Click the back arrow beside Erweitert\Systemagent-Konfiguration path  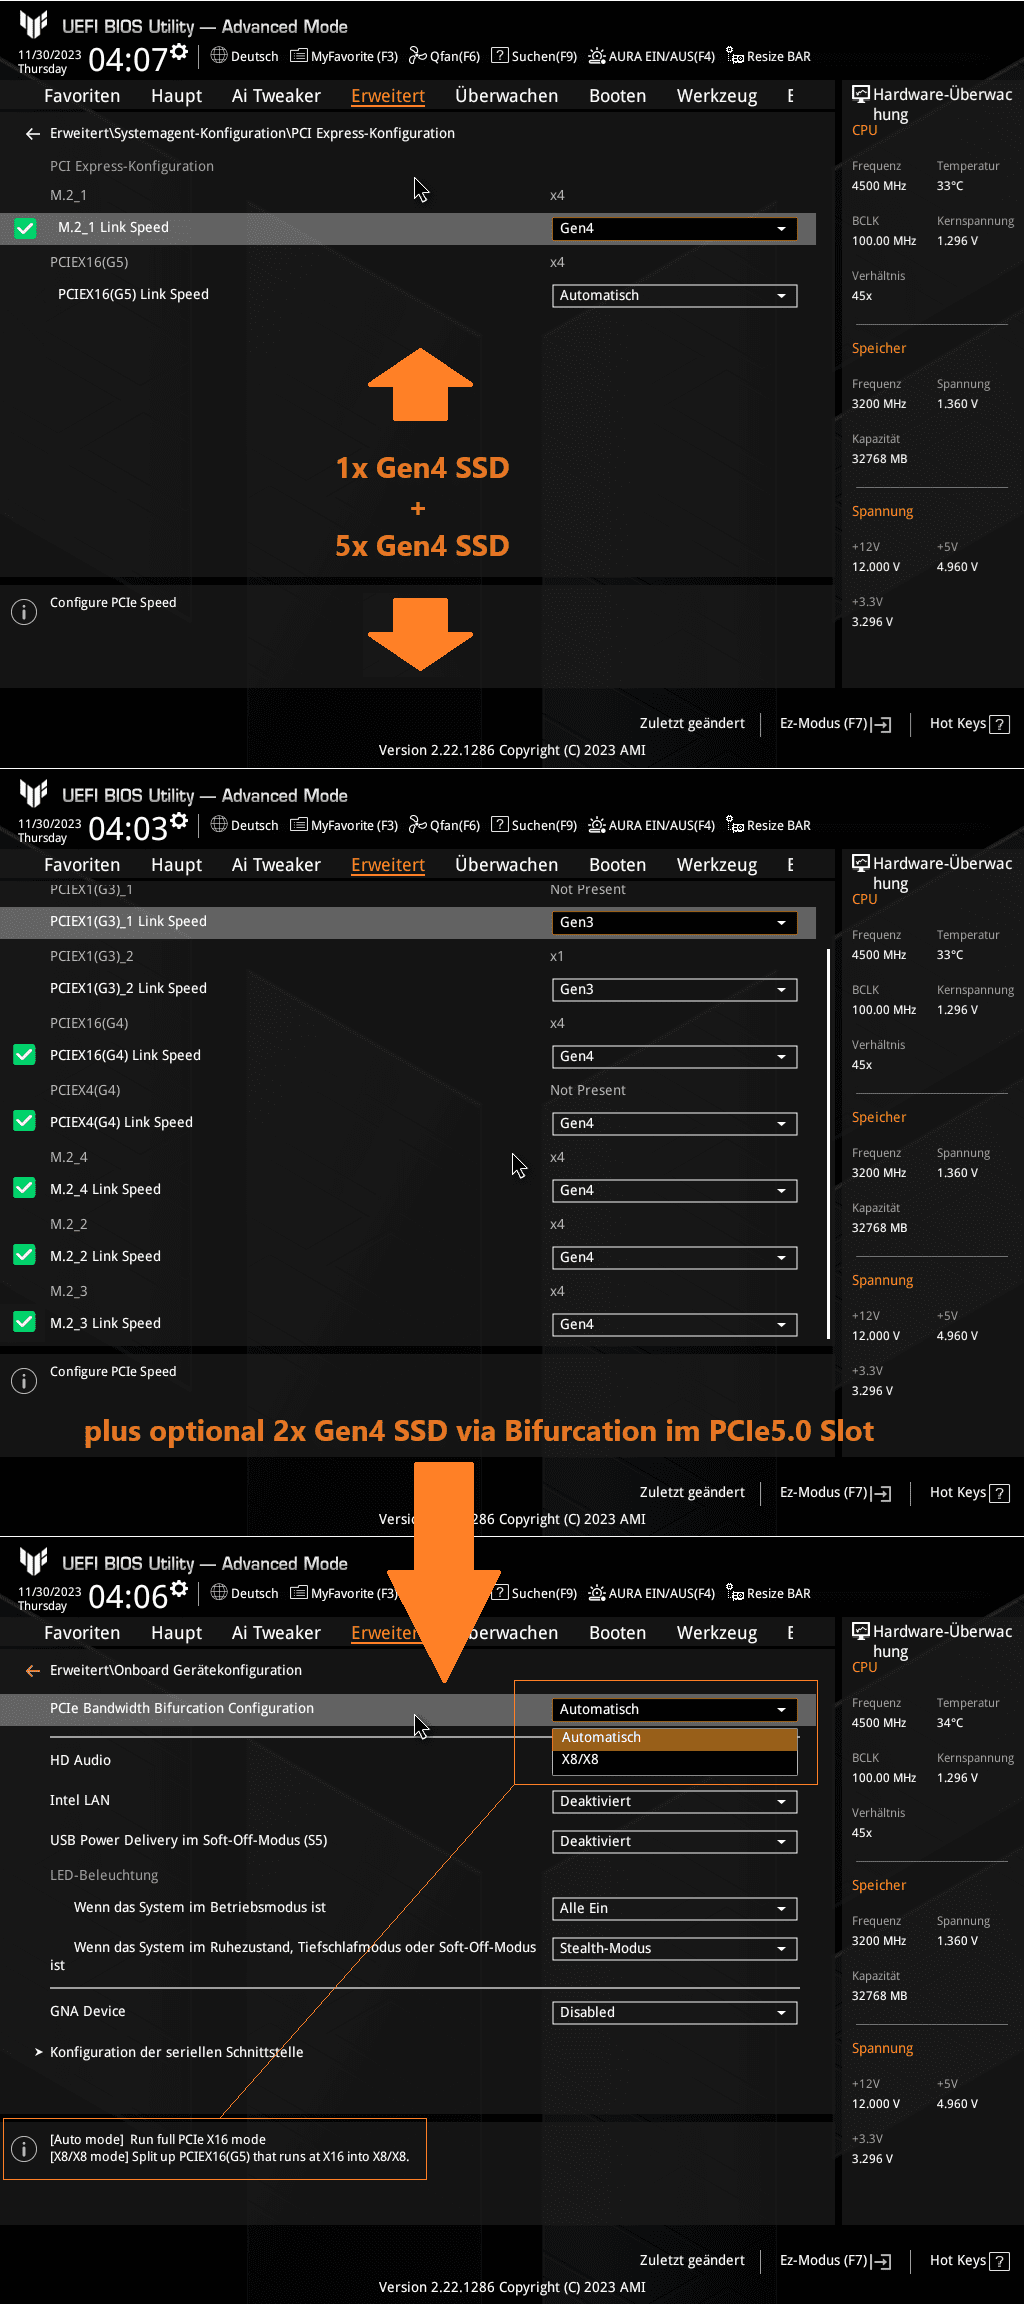coord(33,134)
